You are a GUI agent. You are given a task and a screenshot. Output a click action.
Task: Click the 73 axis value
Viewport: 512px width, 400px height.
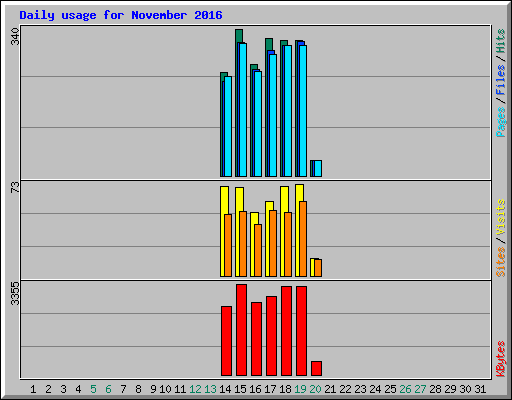pos(15,188)
